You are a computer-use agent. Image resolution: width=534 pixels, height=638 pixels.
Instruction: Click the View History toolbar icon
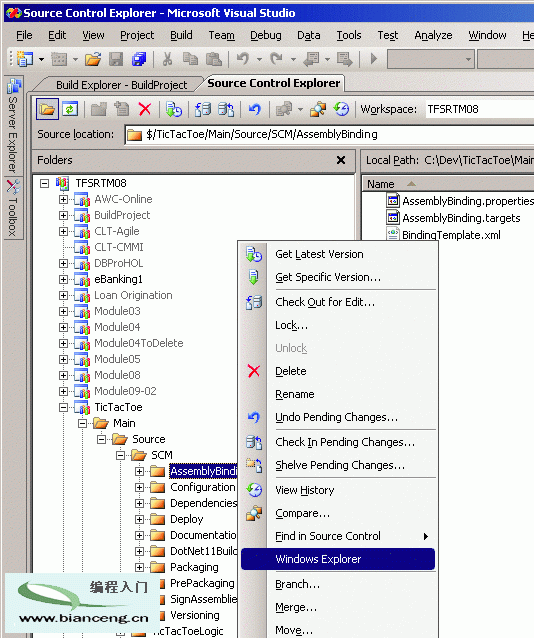(x=341, y=109)
